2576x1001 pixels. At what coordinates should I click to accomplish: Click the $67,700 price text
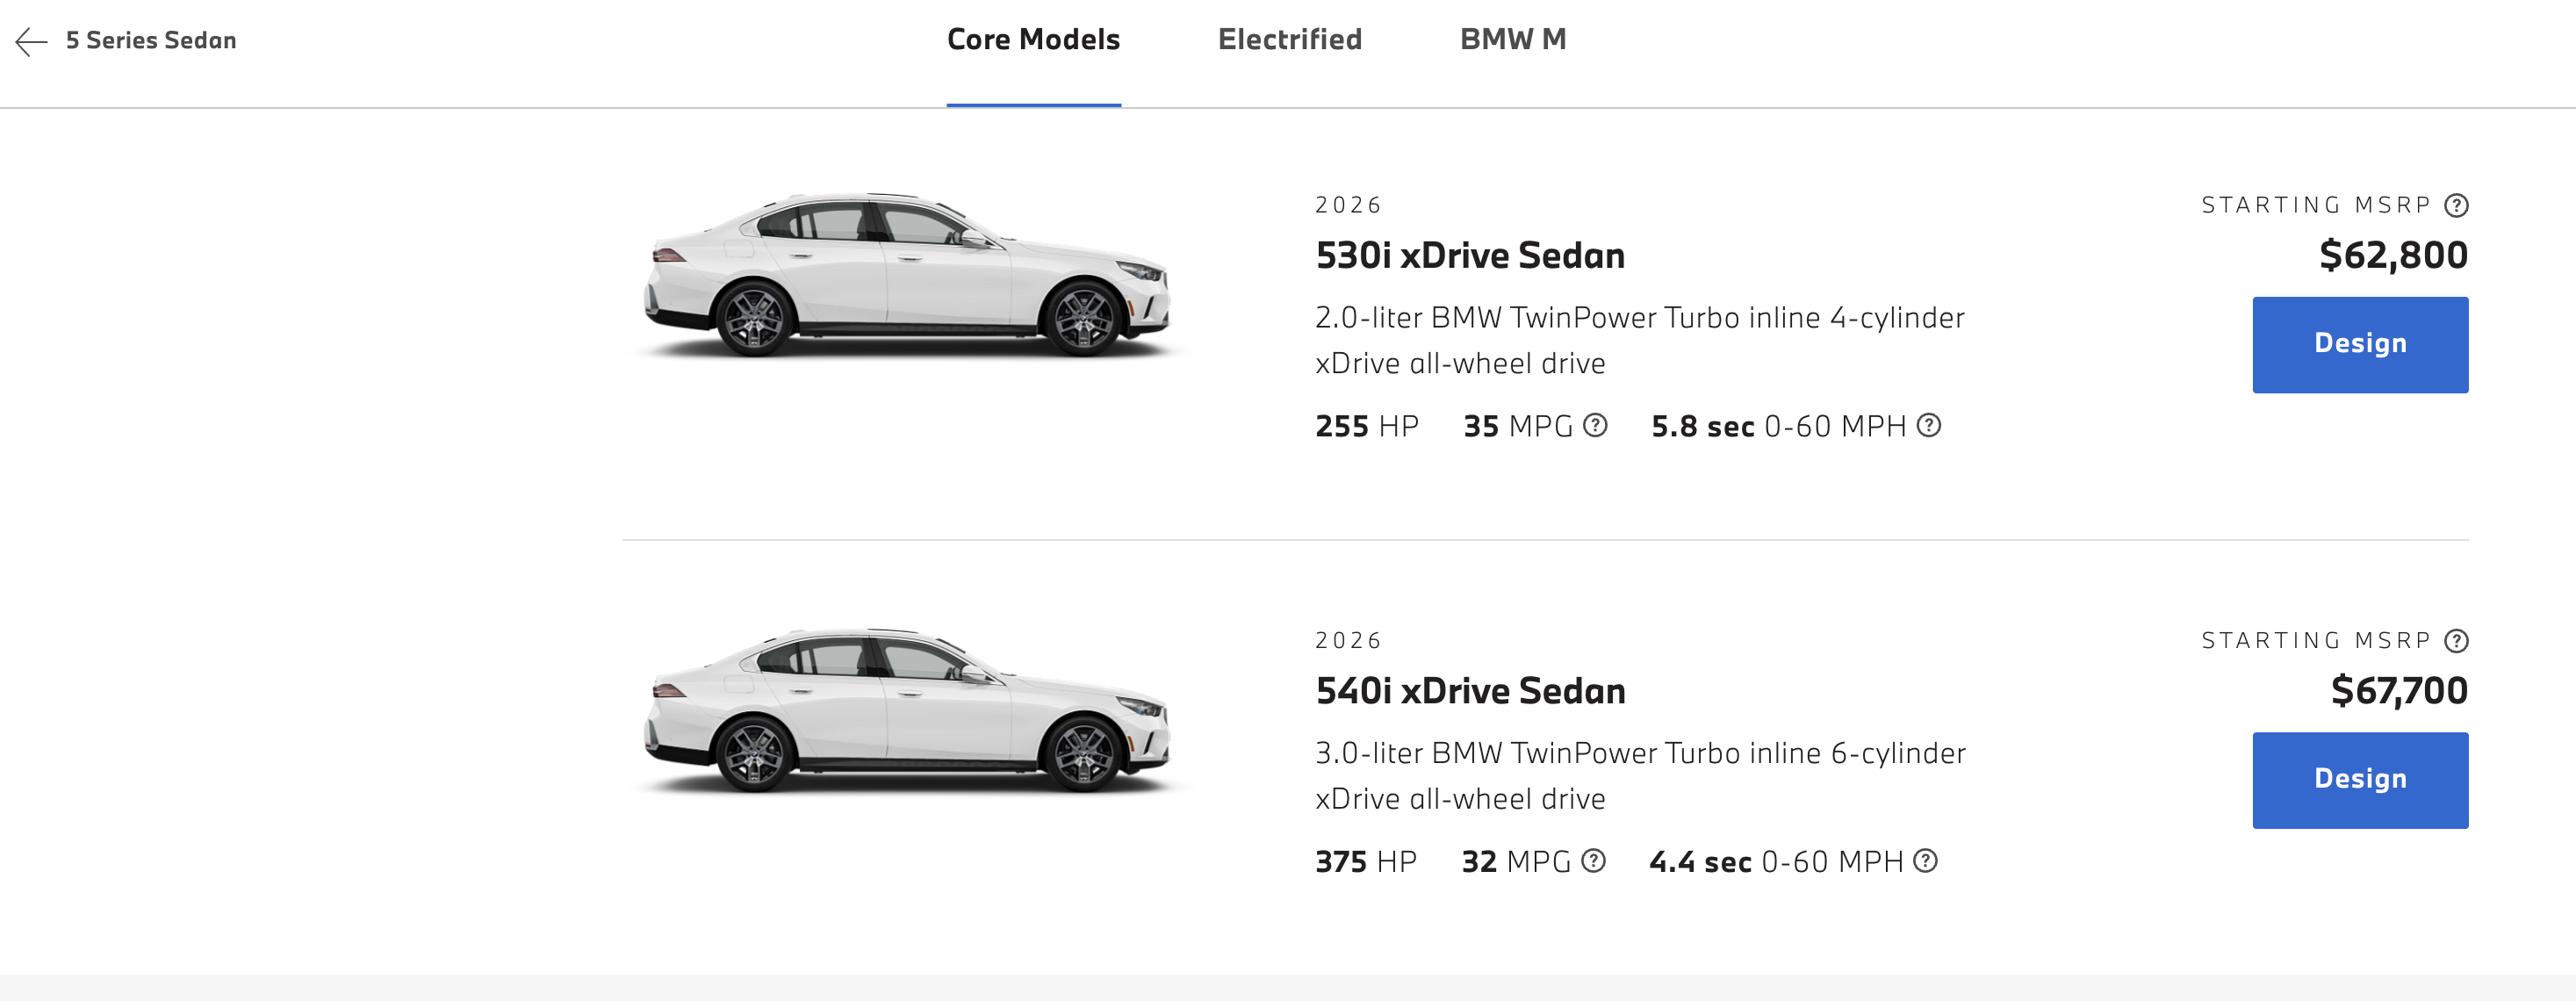pos(2399,691)
